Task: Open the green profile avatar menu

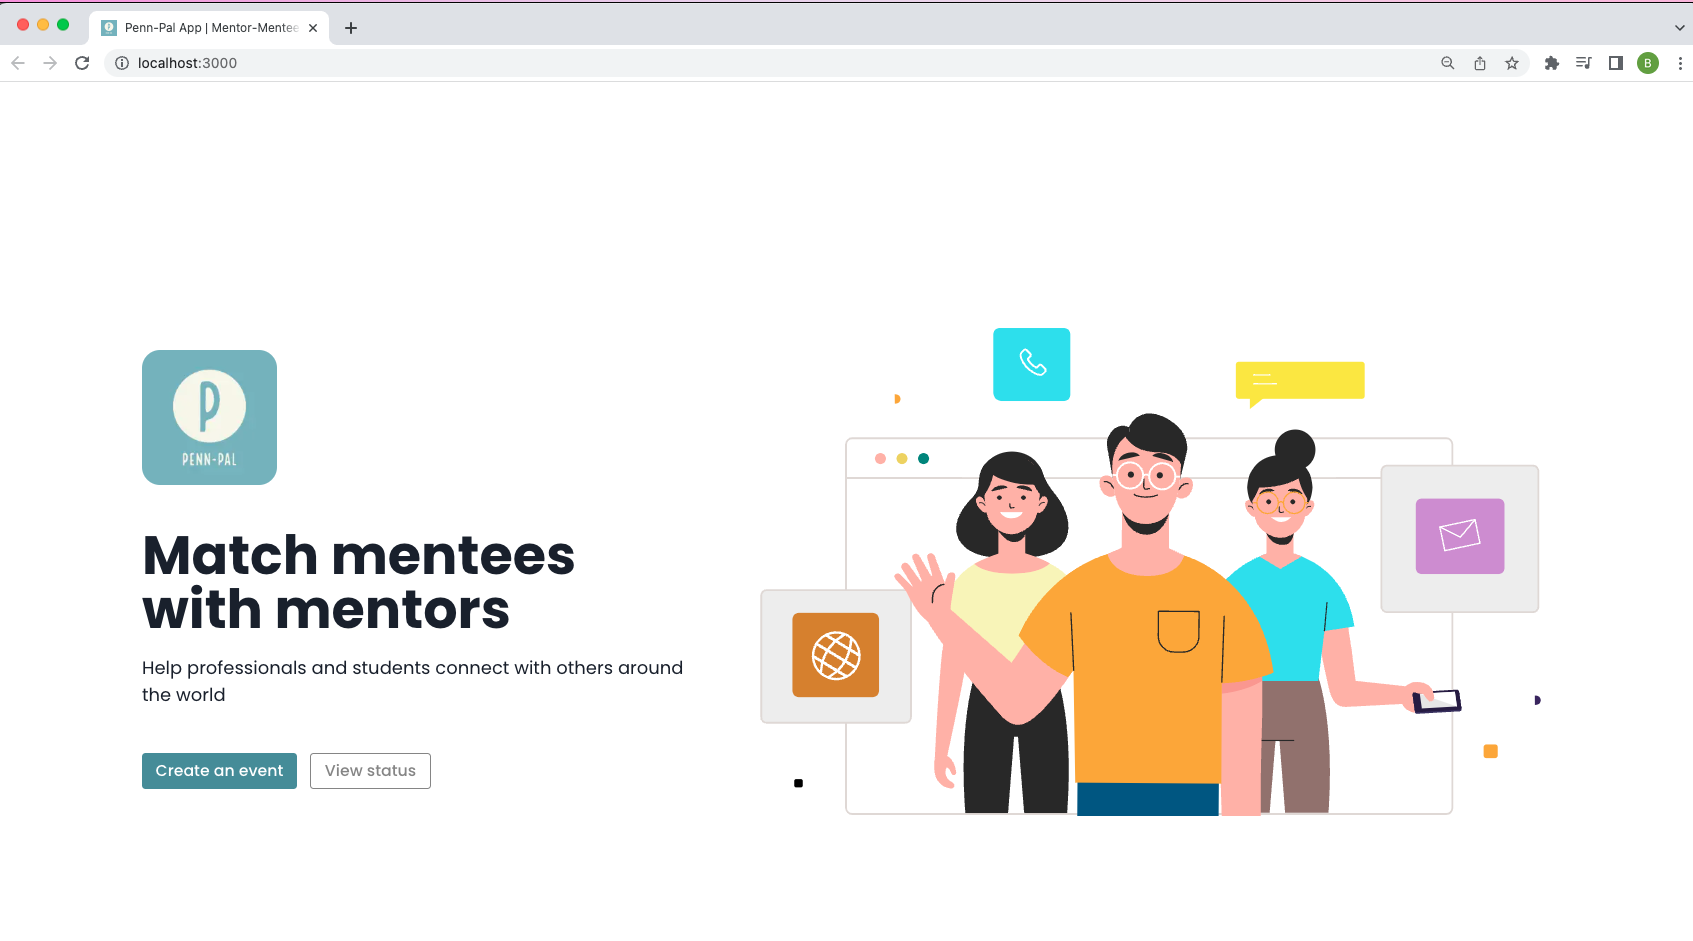Action: [x=1648, y=63]
